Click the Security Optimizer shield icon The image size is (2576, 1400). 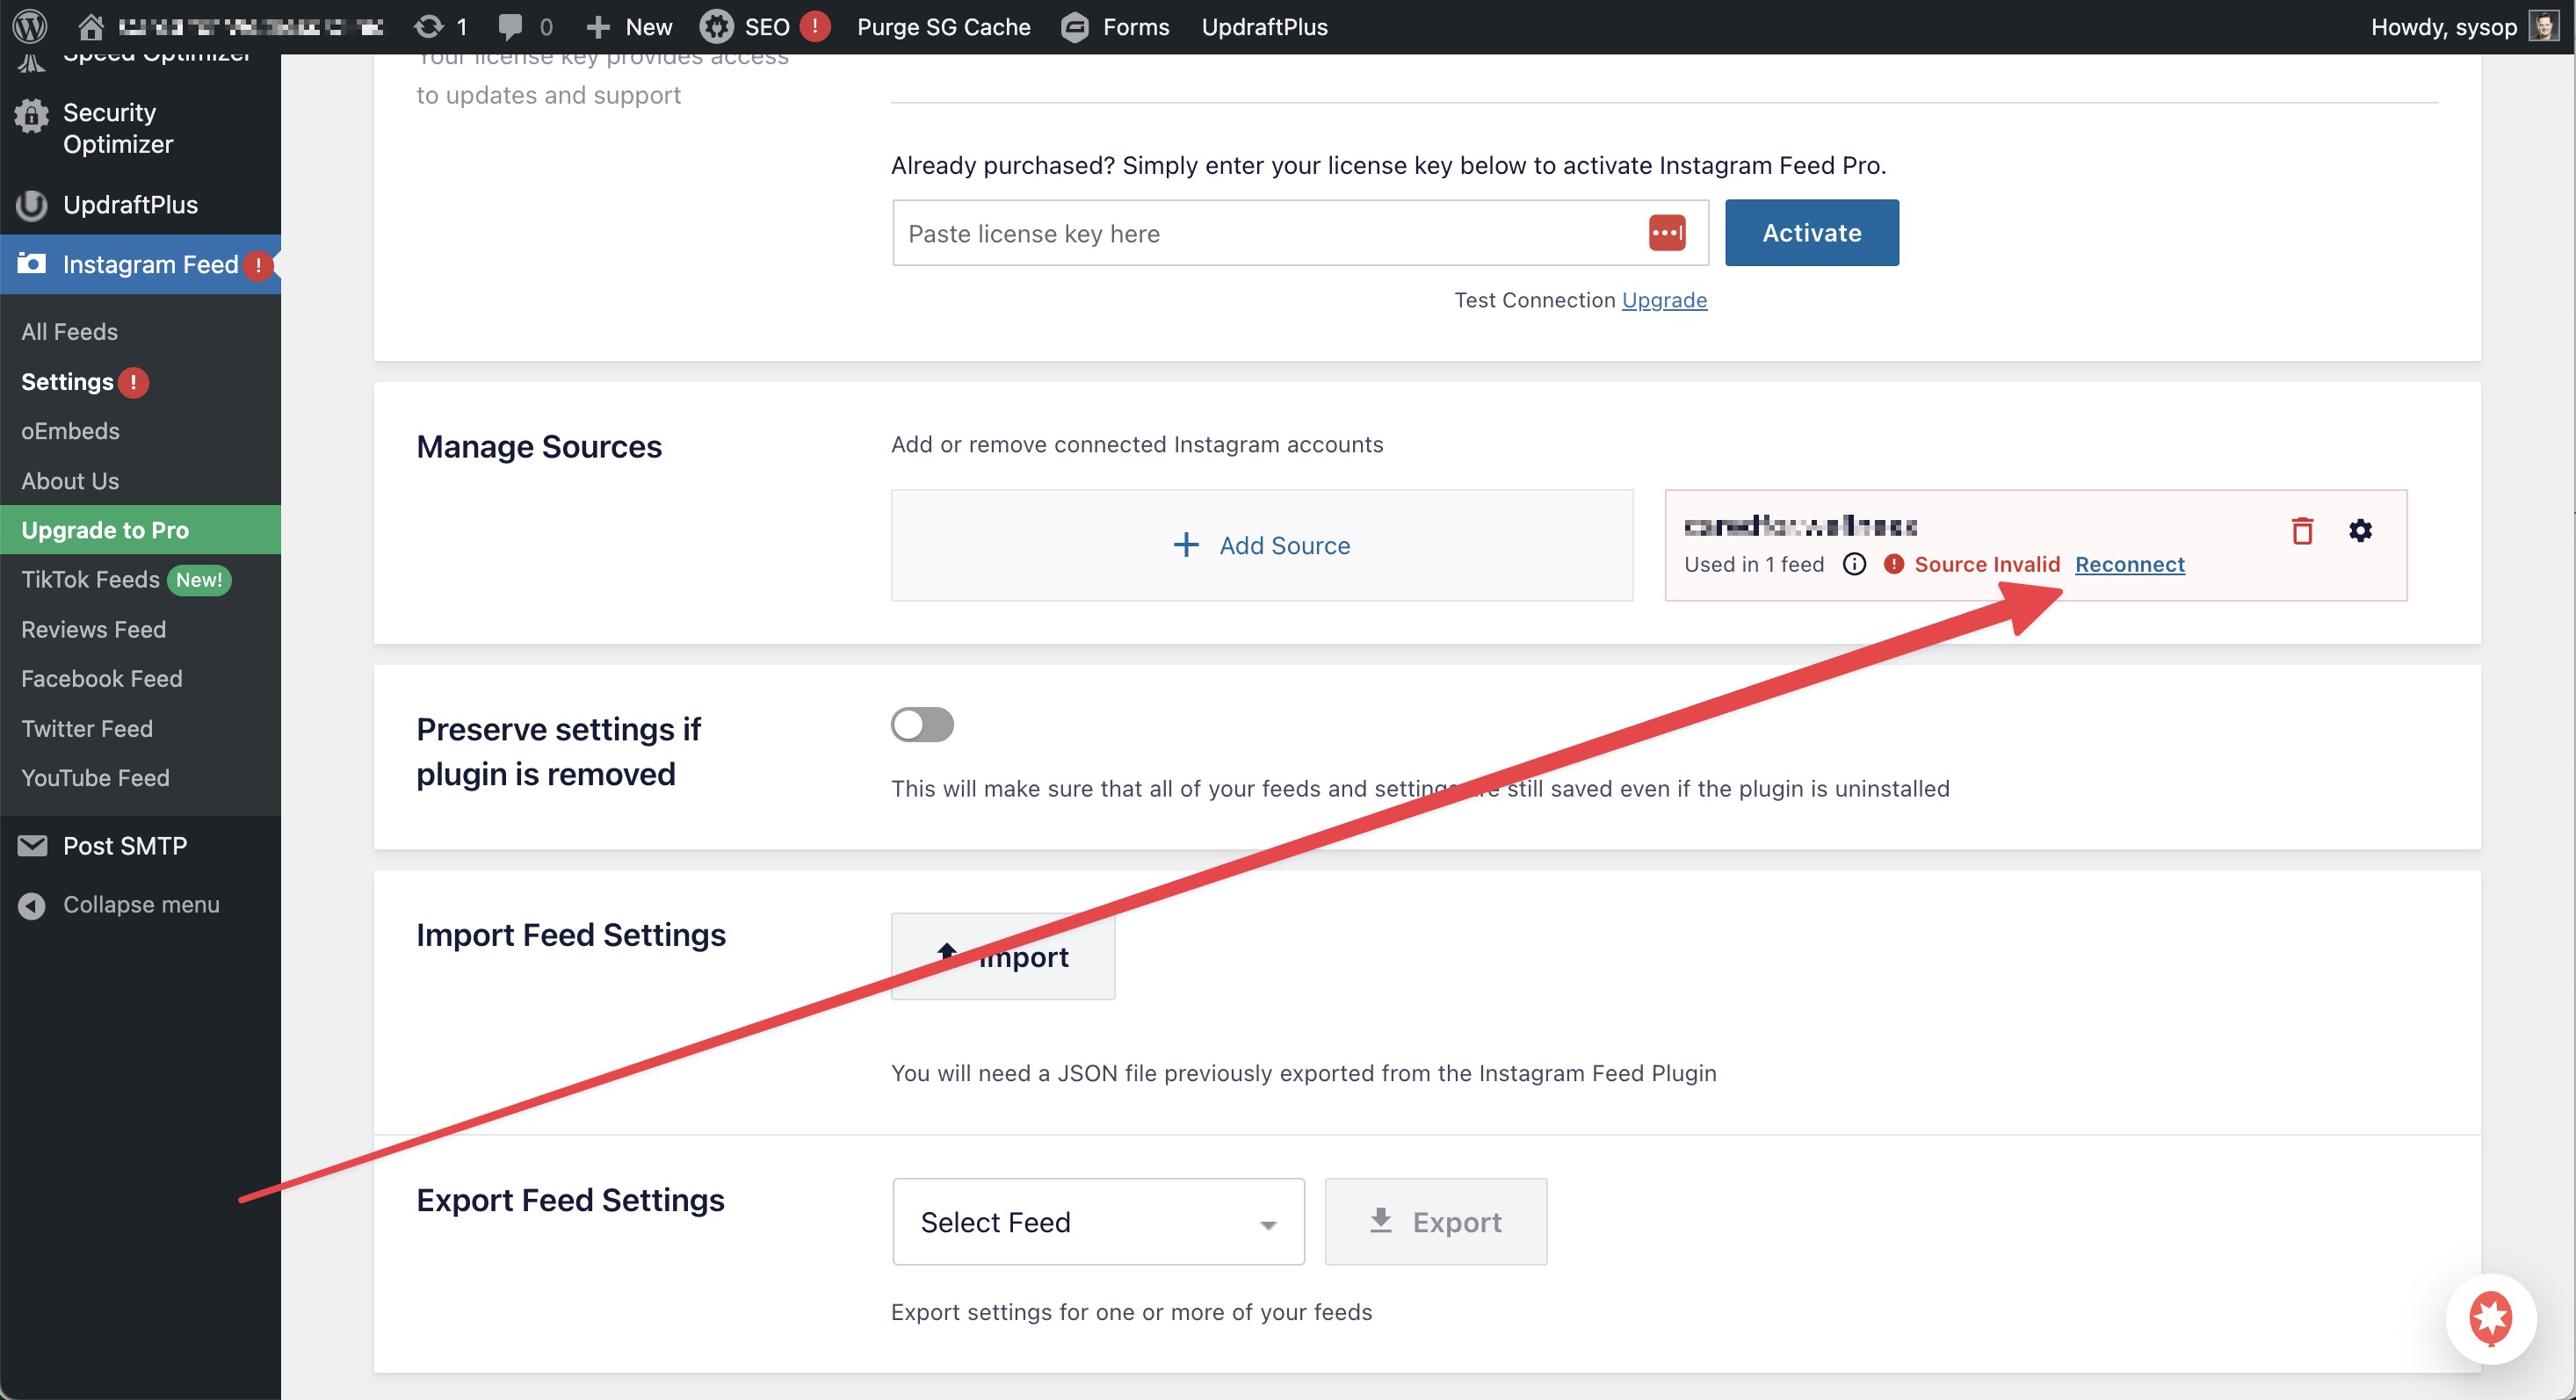(x=32, y=117)
